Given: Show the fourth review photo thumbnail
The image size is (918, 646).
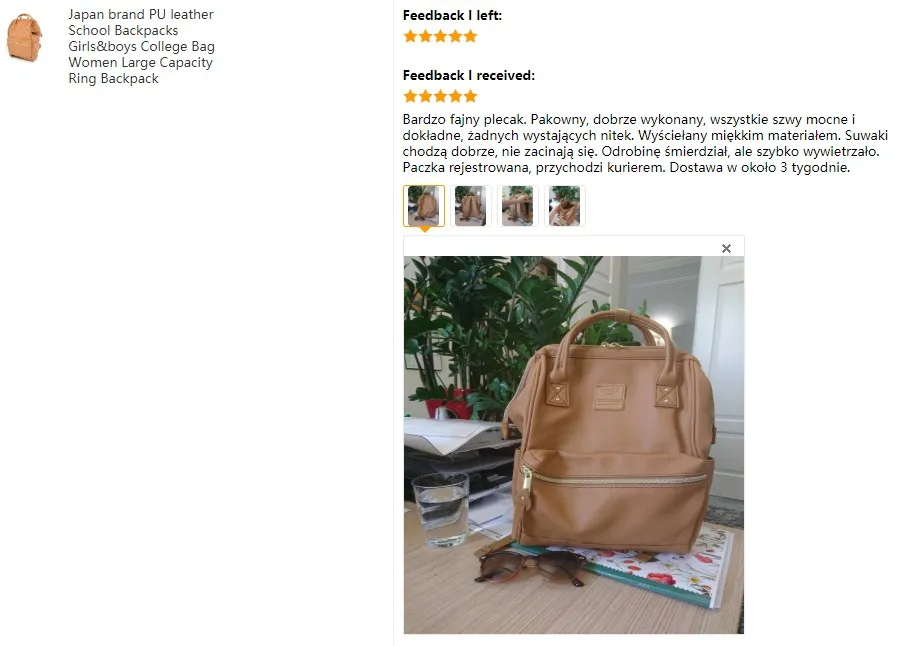Looking at the screenshot, I should pos(564,206).
